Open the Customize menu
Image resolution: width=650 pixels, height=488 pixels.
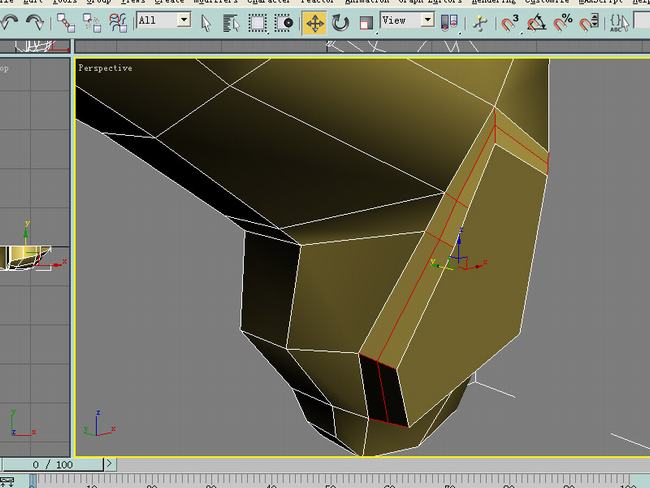[547, 2]
